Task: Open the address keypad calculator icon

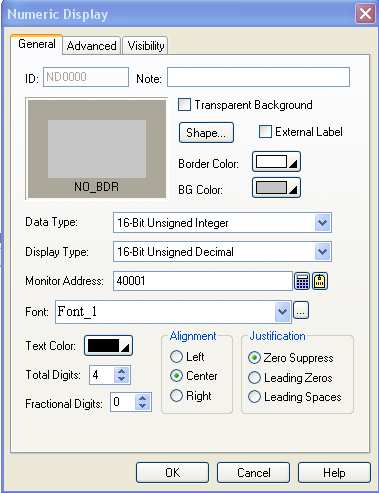Action: click(302, 281)
